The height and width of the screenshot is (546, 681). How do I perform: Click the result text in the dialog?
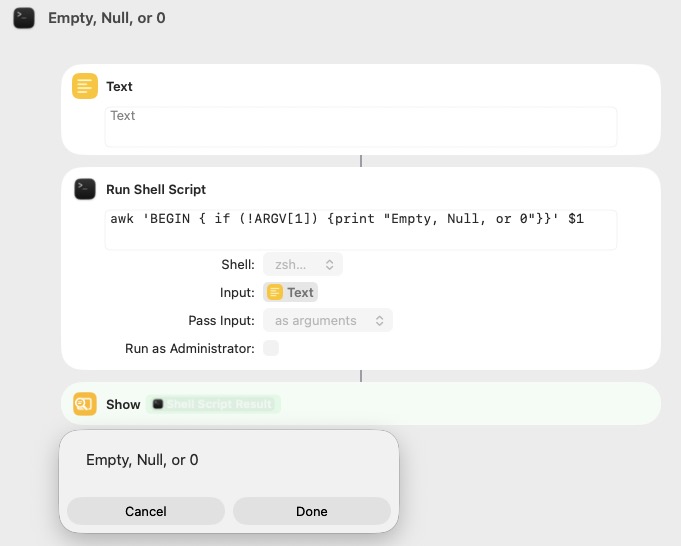pos(142,460)
